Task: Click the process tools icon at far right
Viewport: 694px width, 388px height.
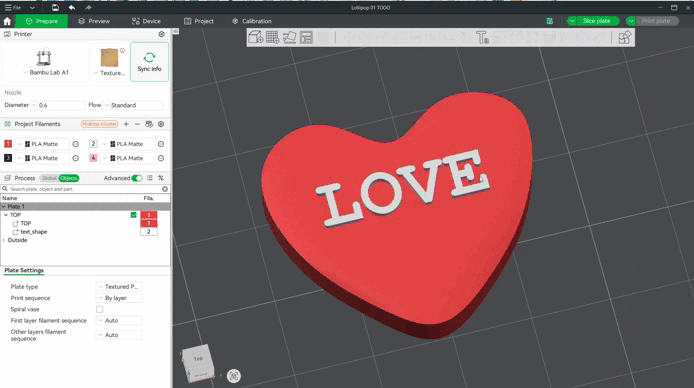Action: point(161,178)
